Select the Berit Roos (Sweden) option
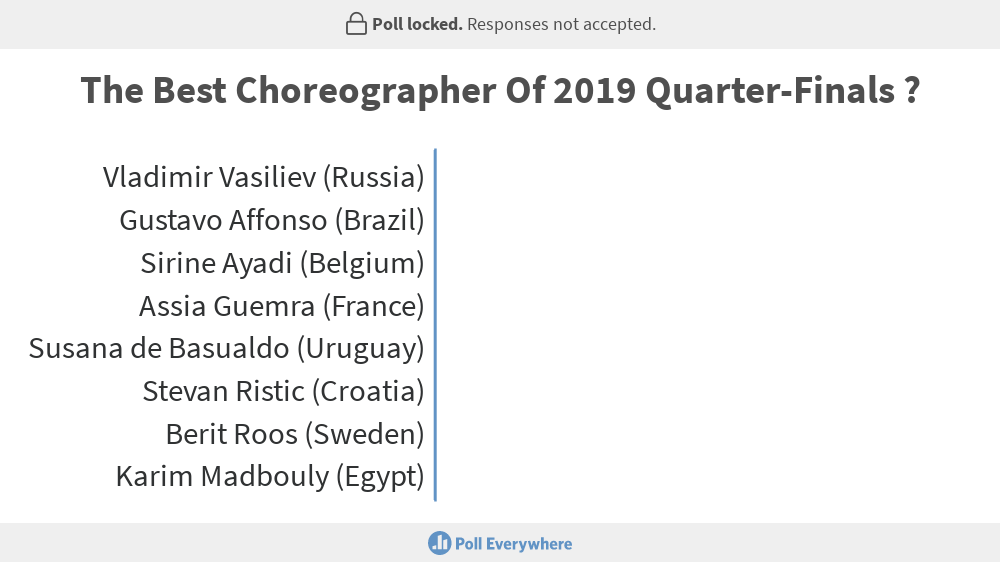Image resolution: width=1000 pixels, height=562 pixels. [x=295, y=434]
